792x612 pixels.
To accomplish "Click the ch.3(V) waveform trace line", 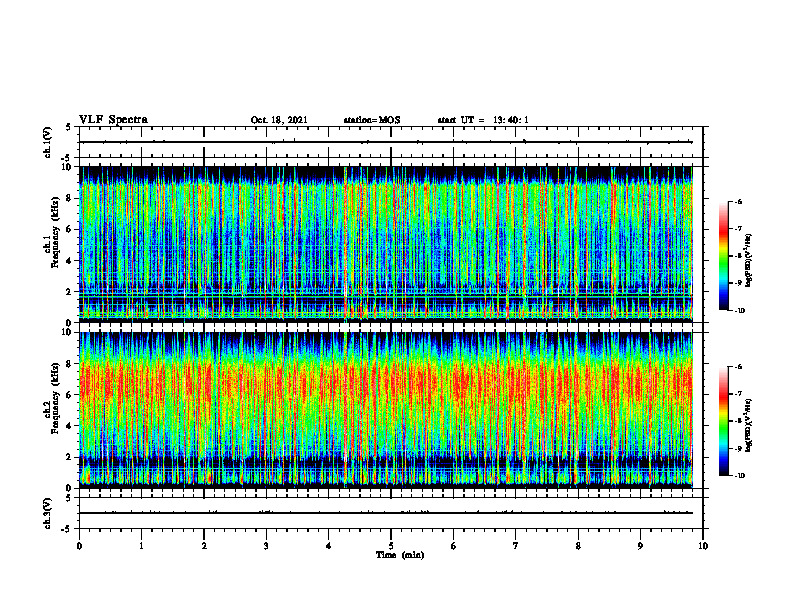I will 386,513.
